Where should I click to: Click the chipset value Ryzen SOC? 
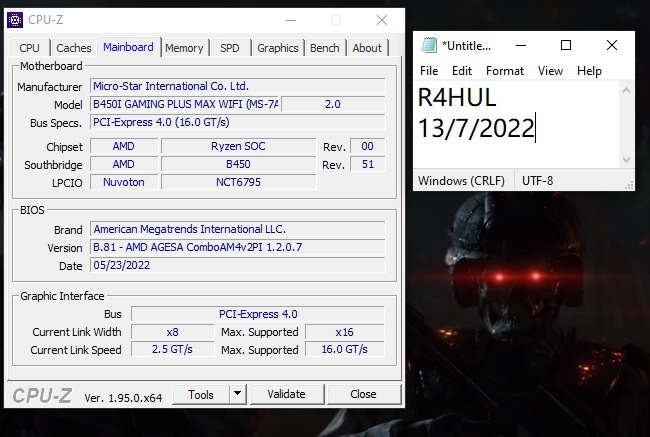click(238, 146)
